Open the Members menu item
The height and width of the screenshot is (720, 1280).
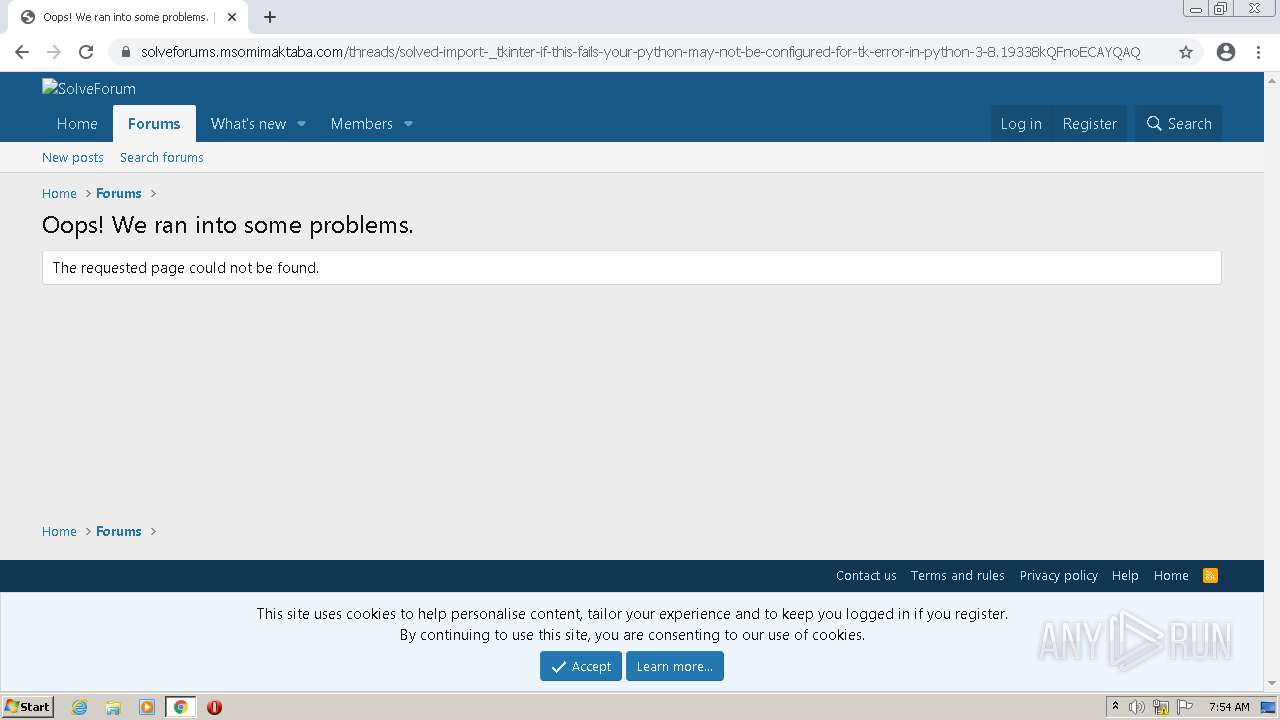pyautogui.click(x=361, y=124)
